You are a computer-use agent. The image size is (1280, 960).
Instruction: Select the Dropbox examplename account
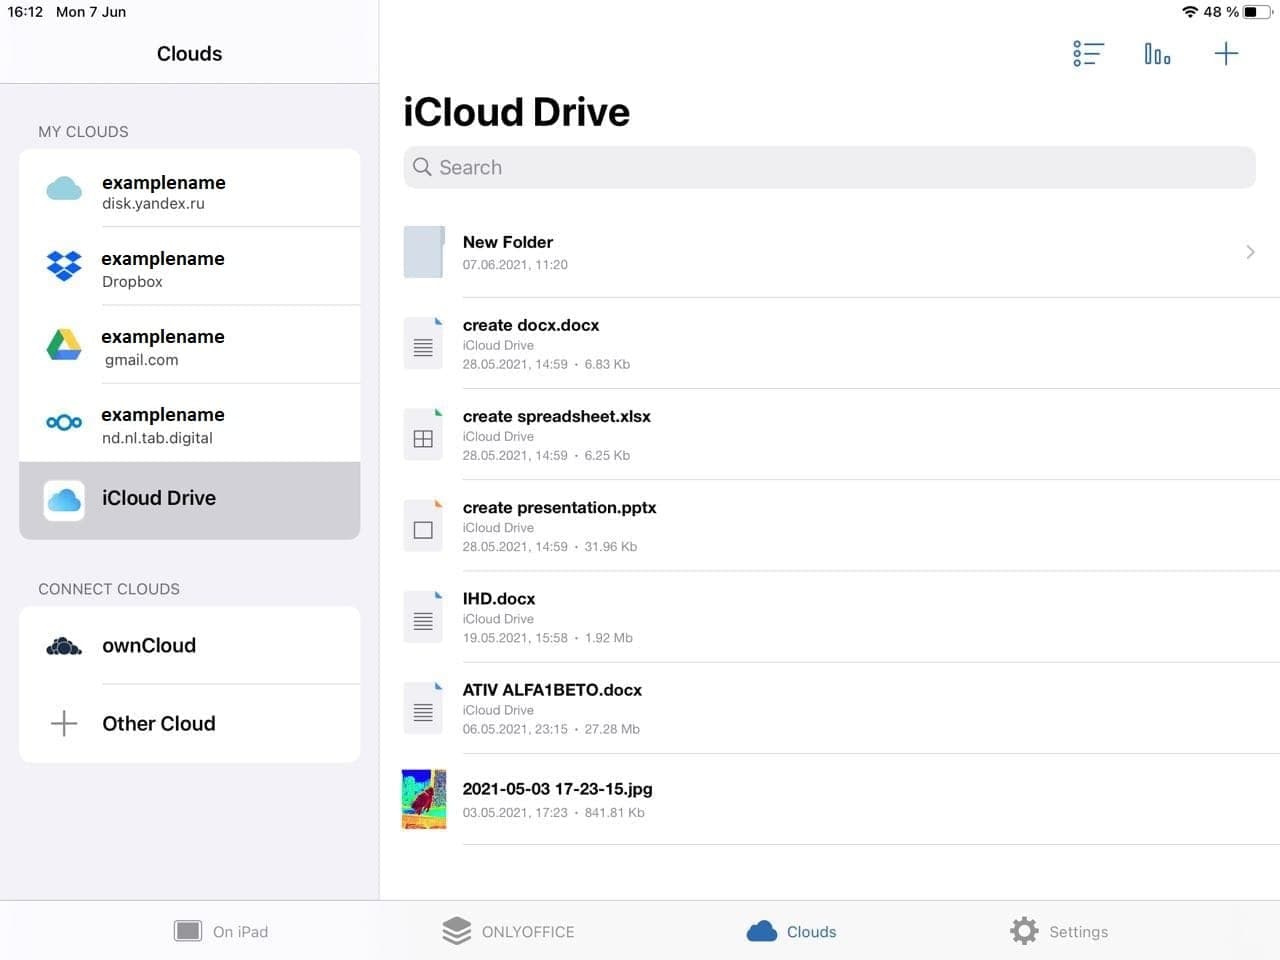(190, 266)
